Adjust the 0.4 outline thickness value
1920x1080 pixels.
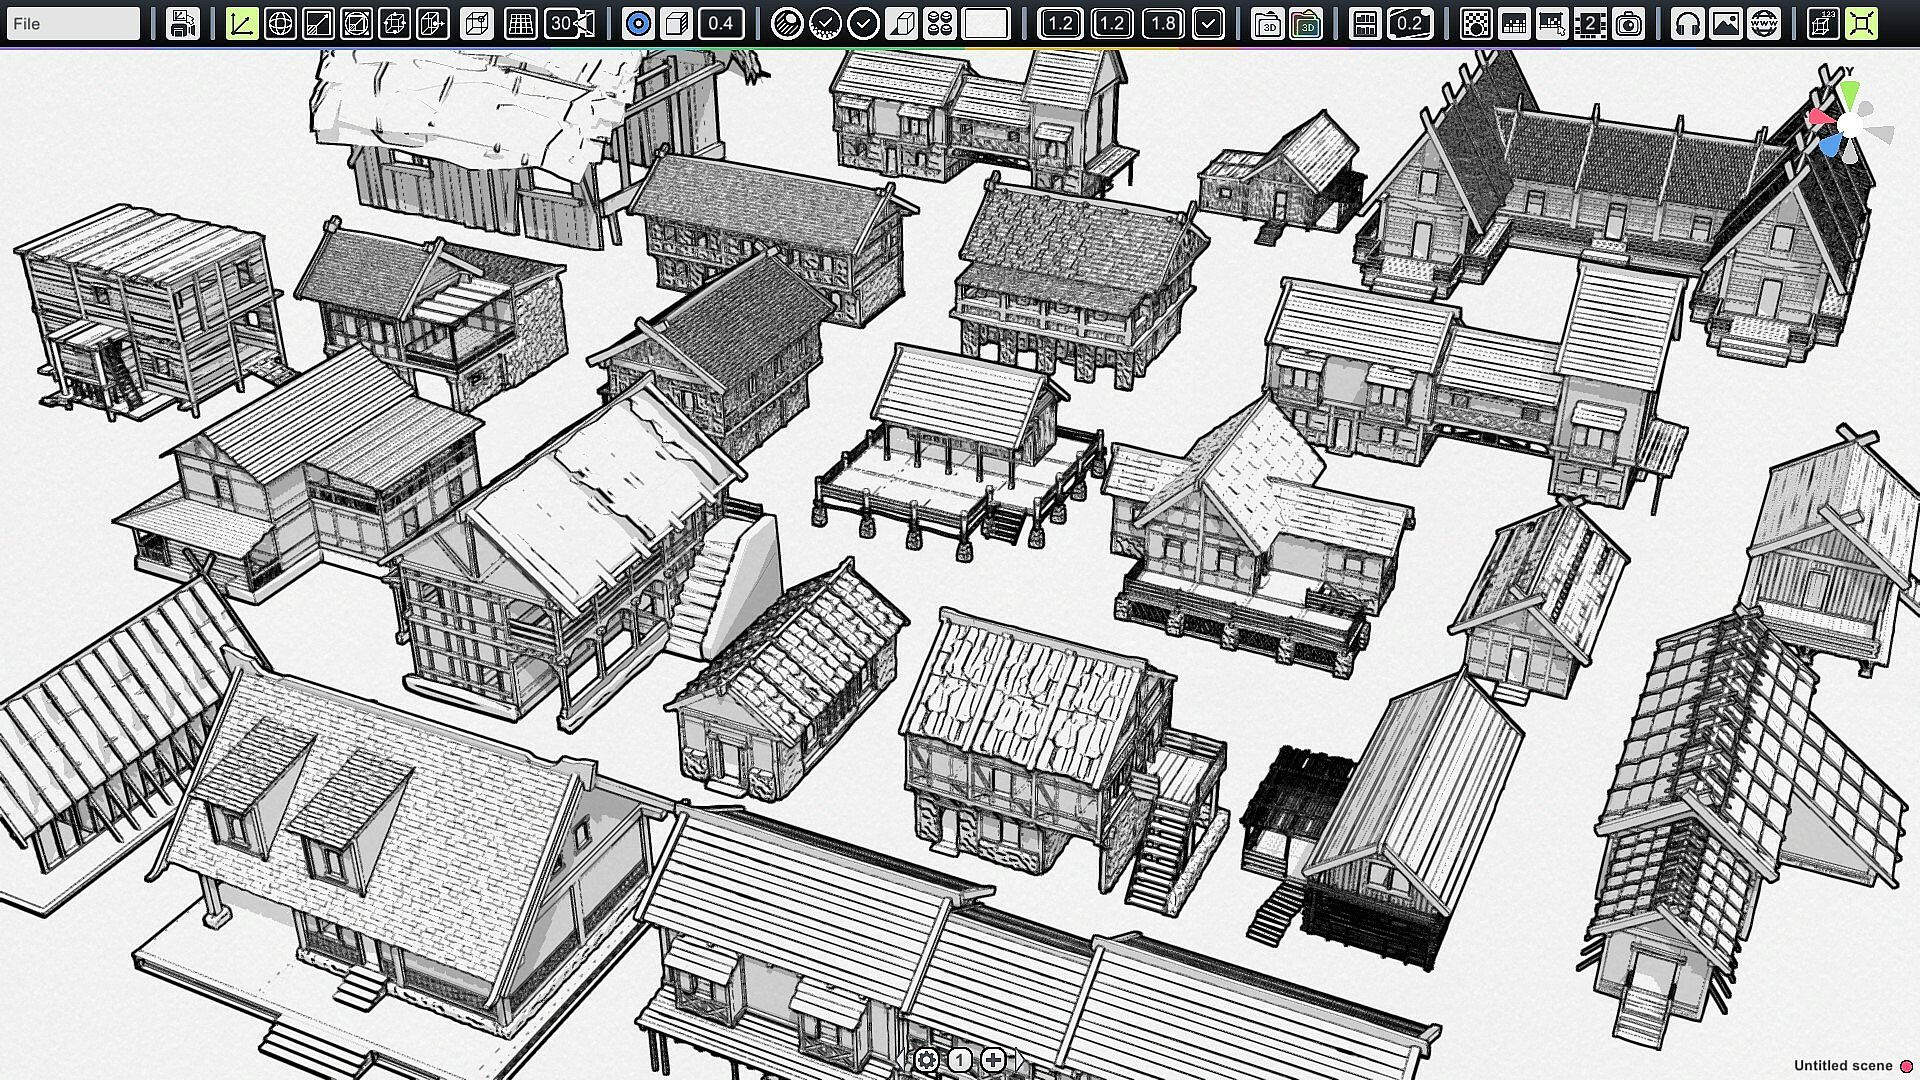coord(721,23)
